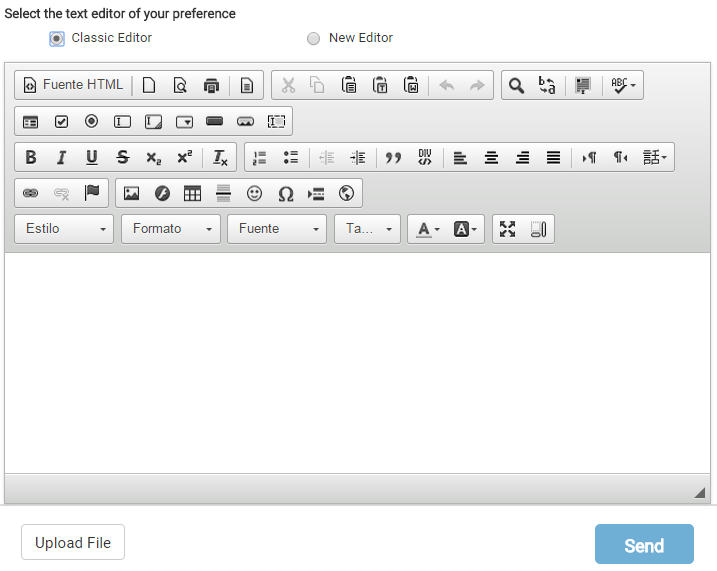The width and height of the screenshot is (717, 571).
Task: Click the Upload File button
Action: click(73, 543)
